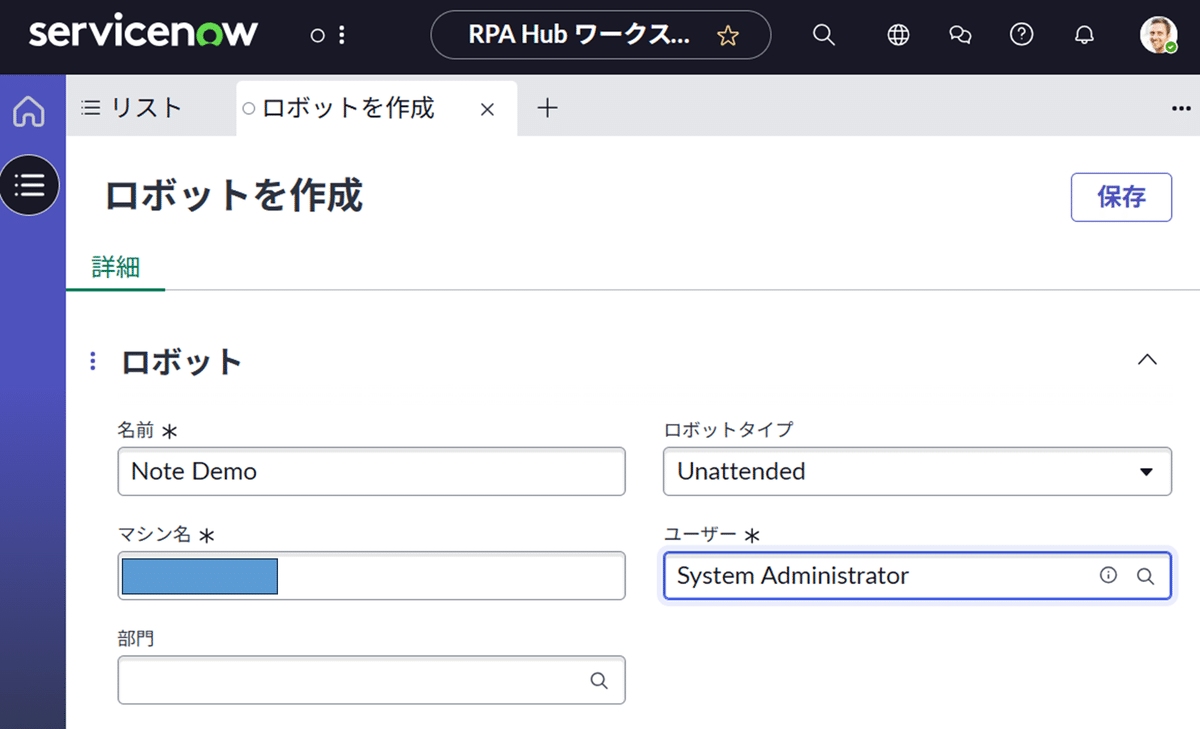Viewport: 1200px width, 729px height.
Task: Star the RPA Hub ワークスペース as favorite
Action: click(x=727, y=34)
